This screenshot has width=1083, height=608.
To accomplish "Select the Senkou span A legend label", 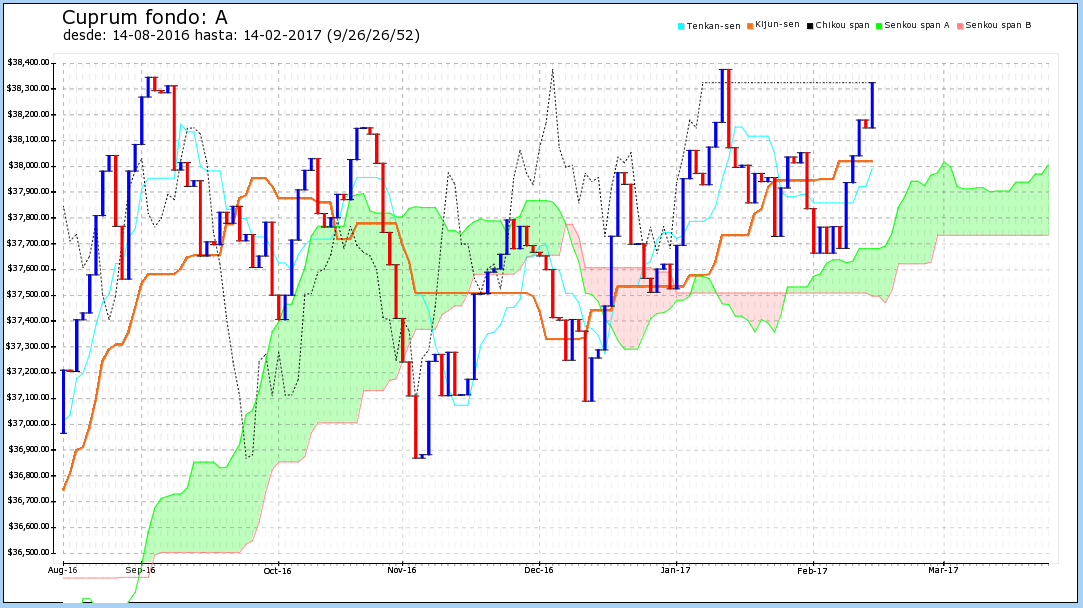I will click(917, 25).
